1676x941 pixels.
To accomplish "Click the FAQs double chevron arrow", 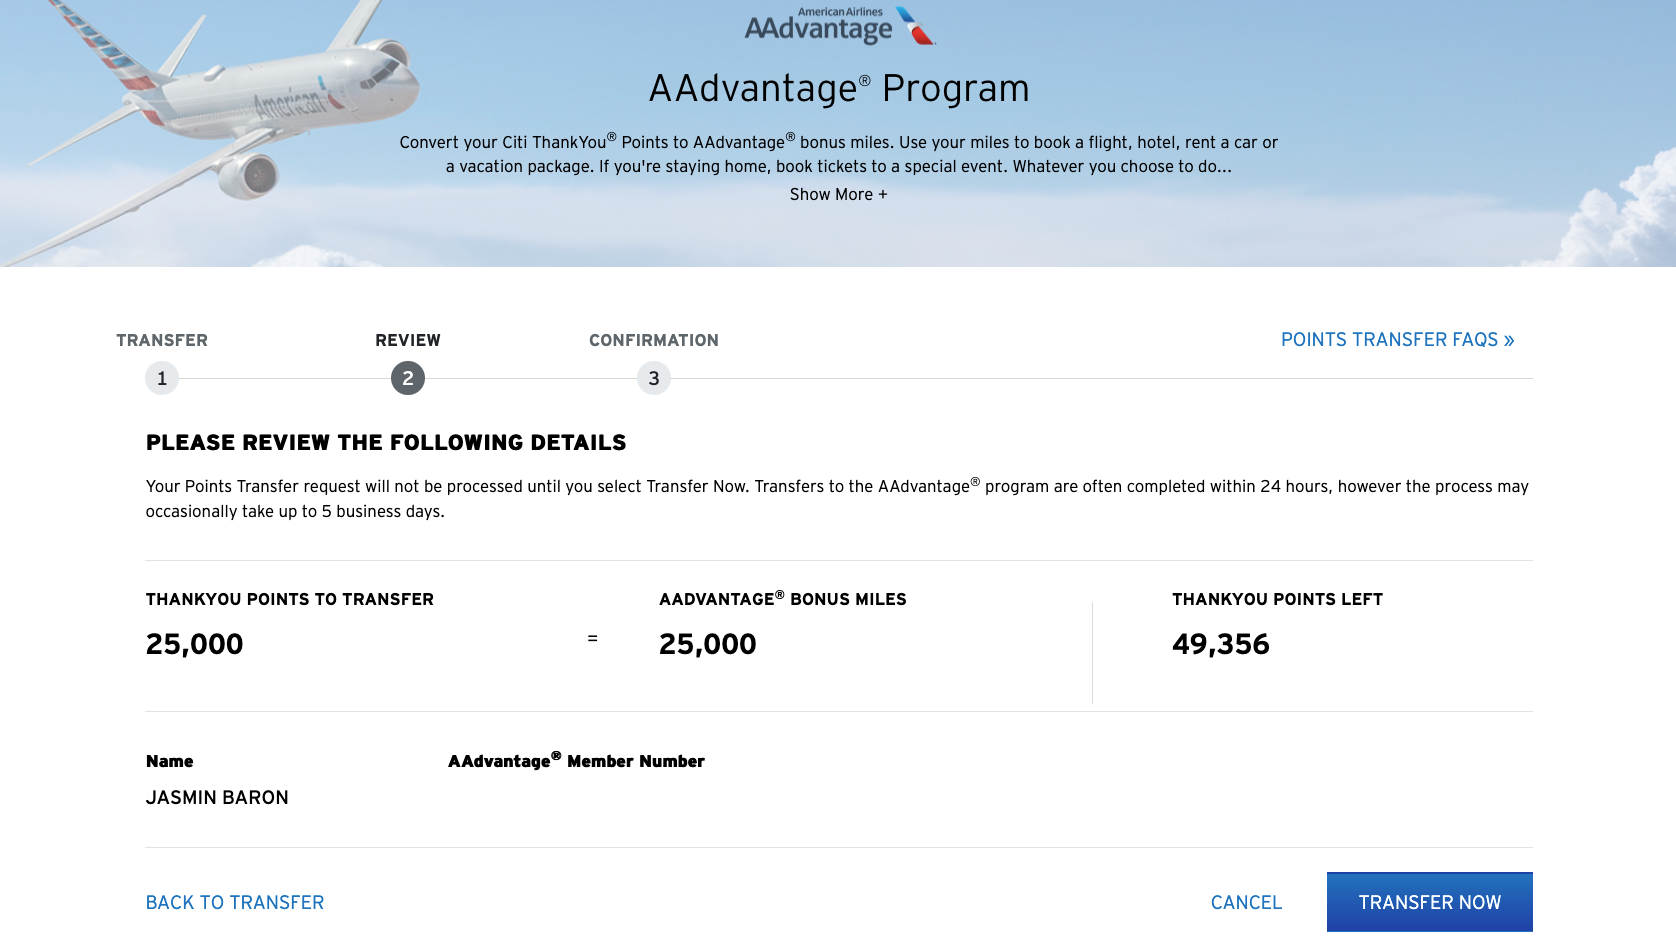I will pos(1509,341).
